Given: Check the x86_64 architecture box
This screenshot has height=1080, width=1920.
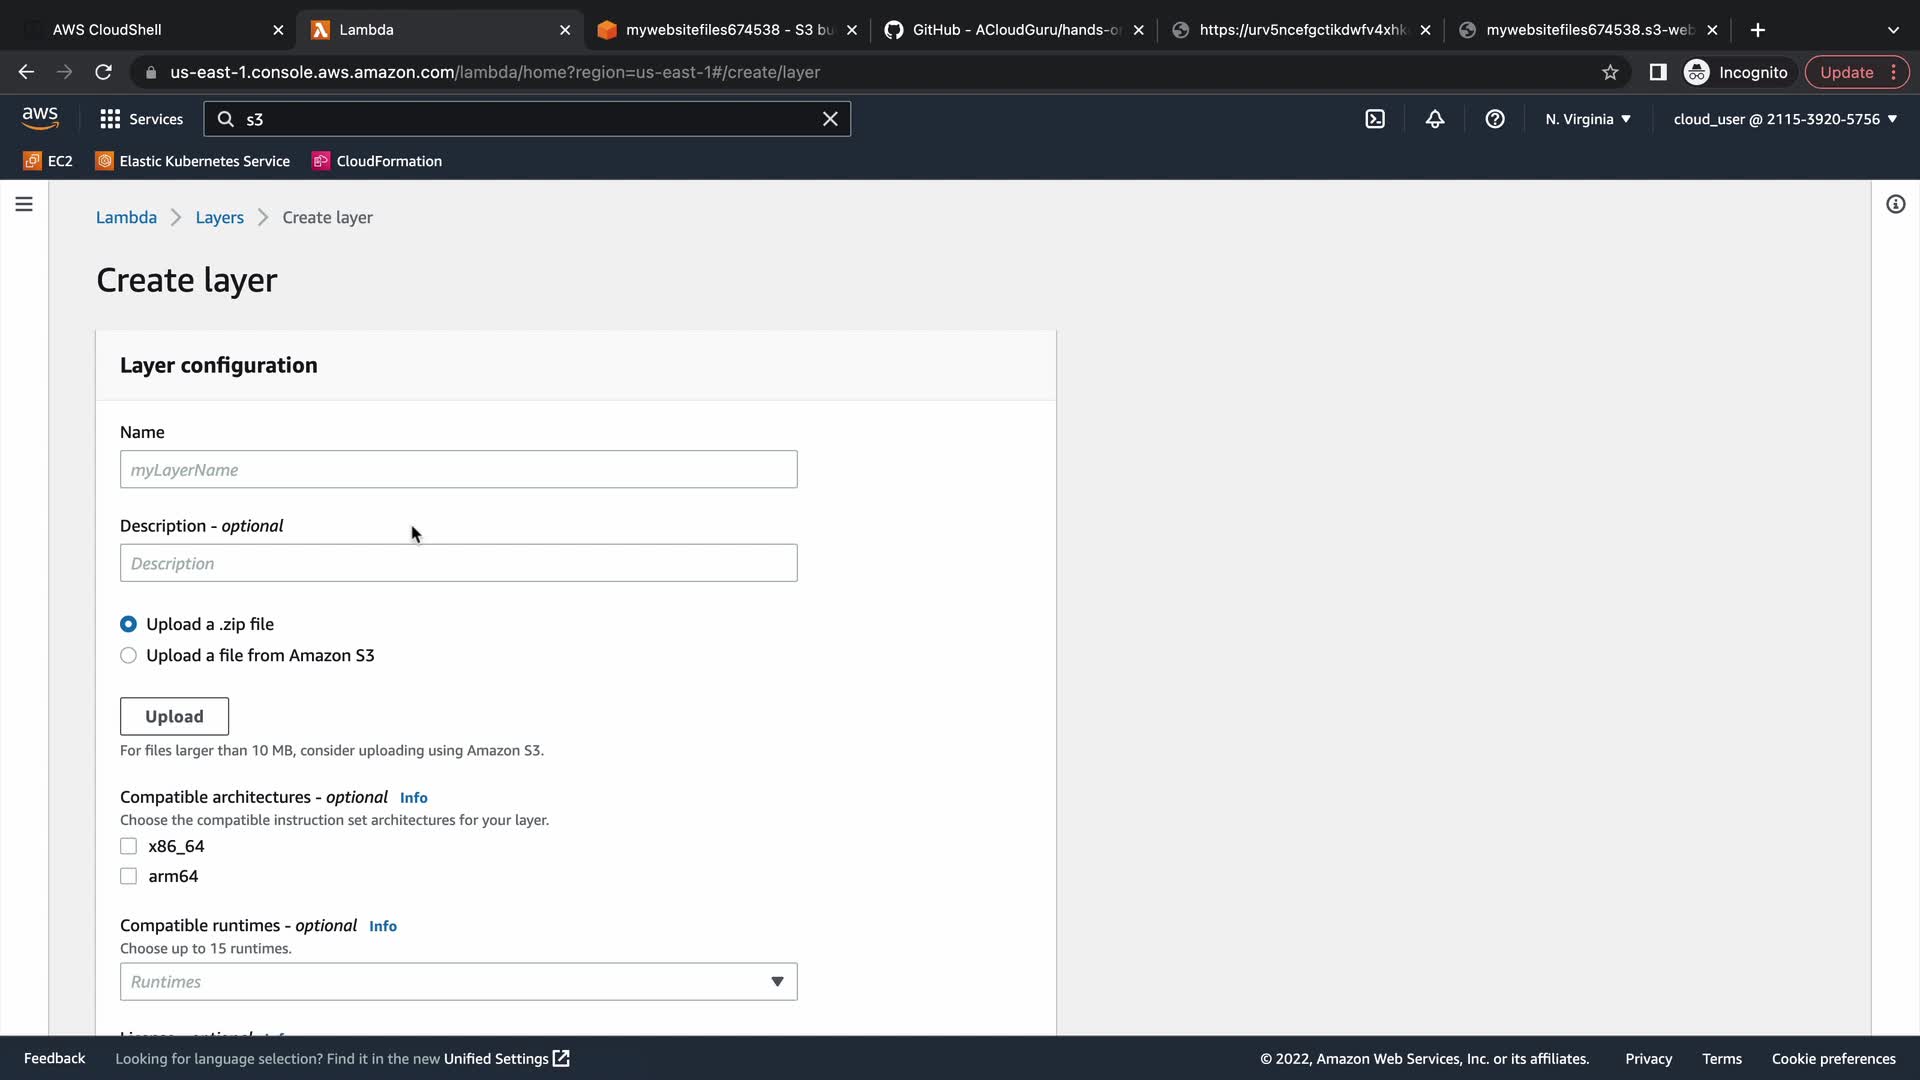Looking at the screenshot, I should [x=128, y=847].
